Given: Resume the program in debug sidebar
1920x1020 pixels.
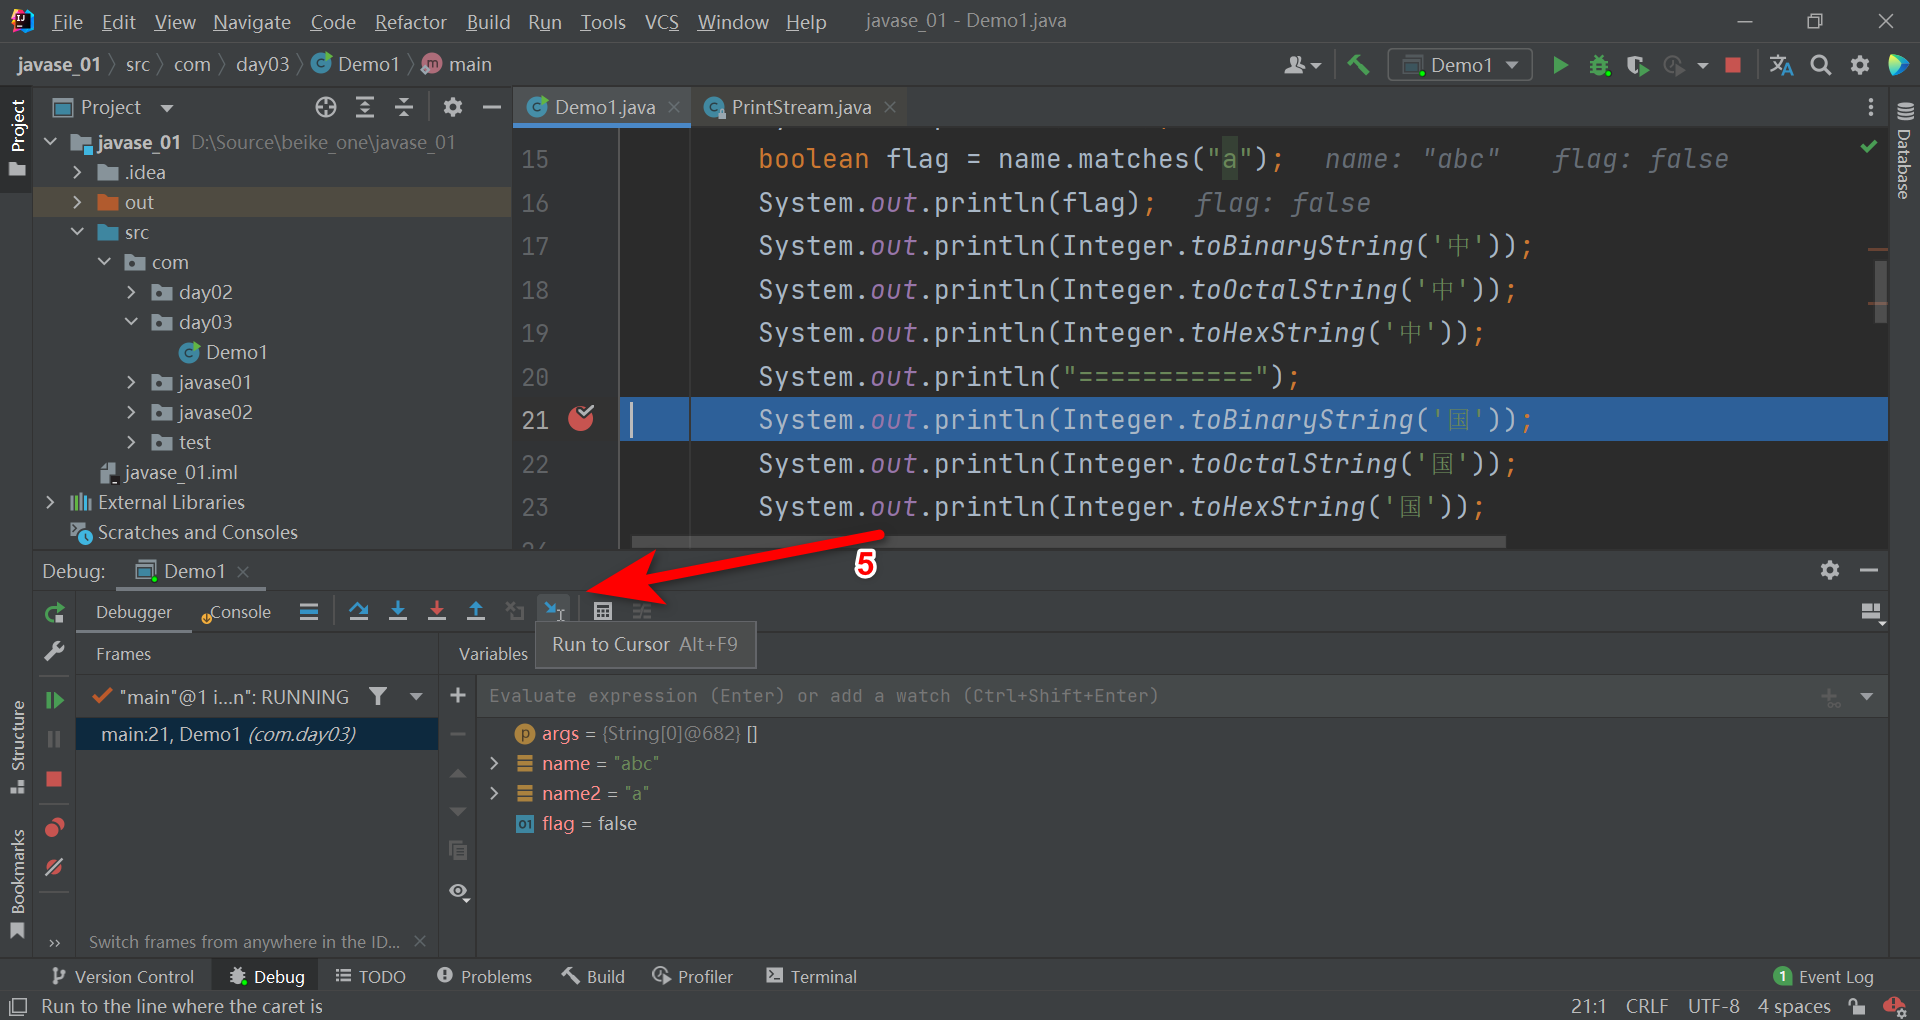Looking at the screenshot, I should pyautogui.click(x=55, y=700).
